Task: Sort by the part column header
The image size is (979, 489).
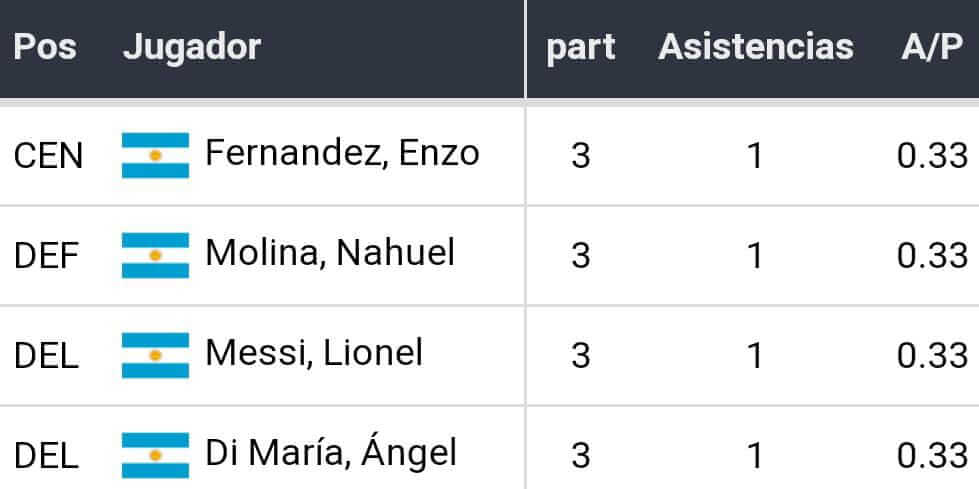Action: coord(581,47)
